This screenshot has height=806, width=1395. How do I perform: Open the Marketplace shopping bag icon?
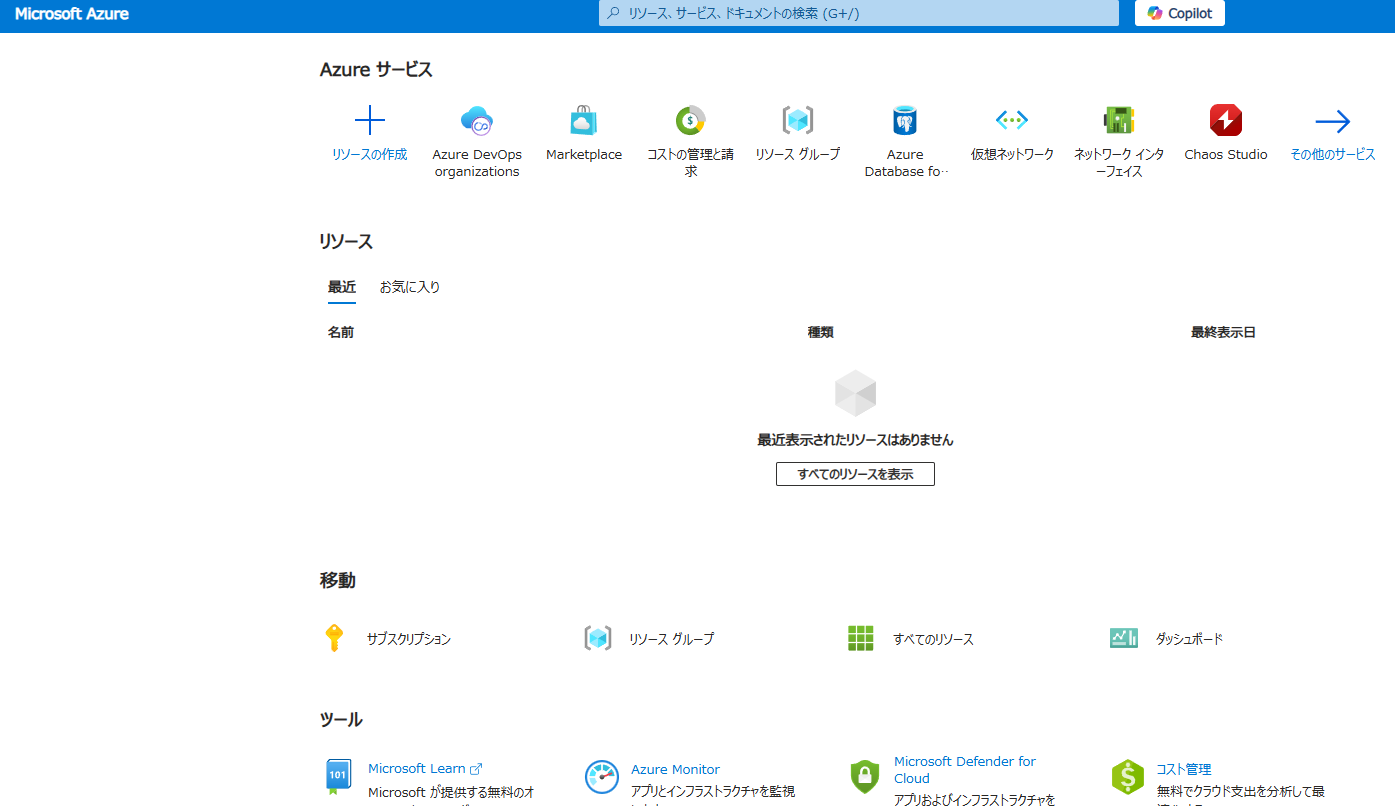(x=584, y=120)
